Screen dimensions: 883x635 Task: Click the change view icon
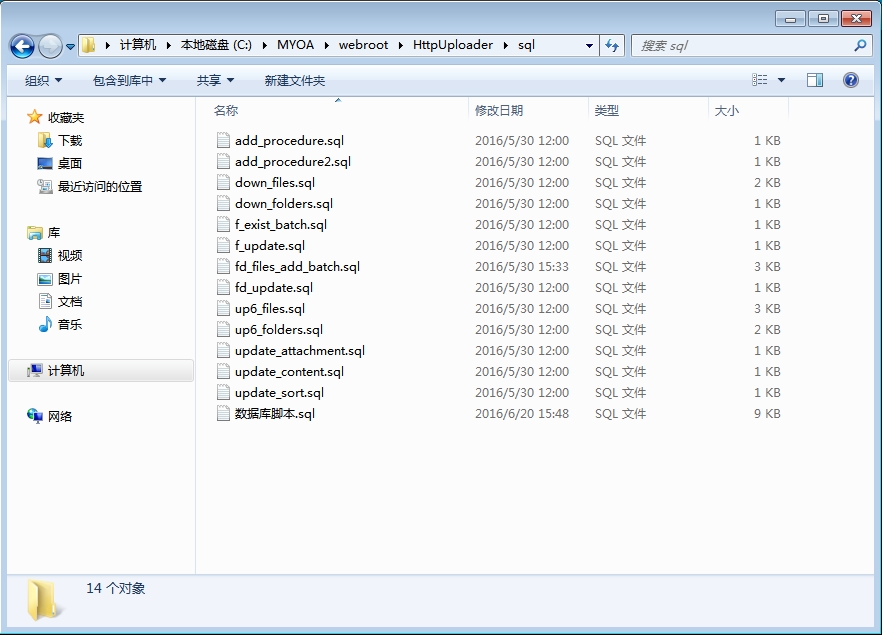click(759, 80)
